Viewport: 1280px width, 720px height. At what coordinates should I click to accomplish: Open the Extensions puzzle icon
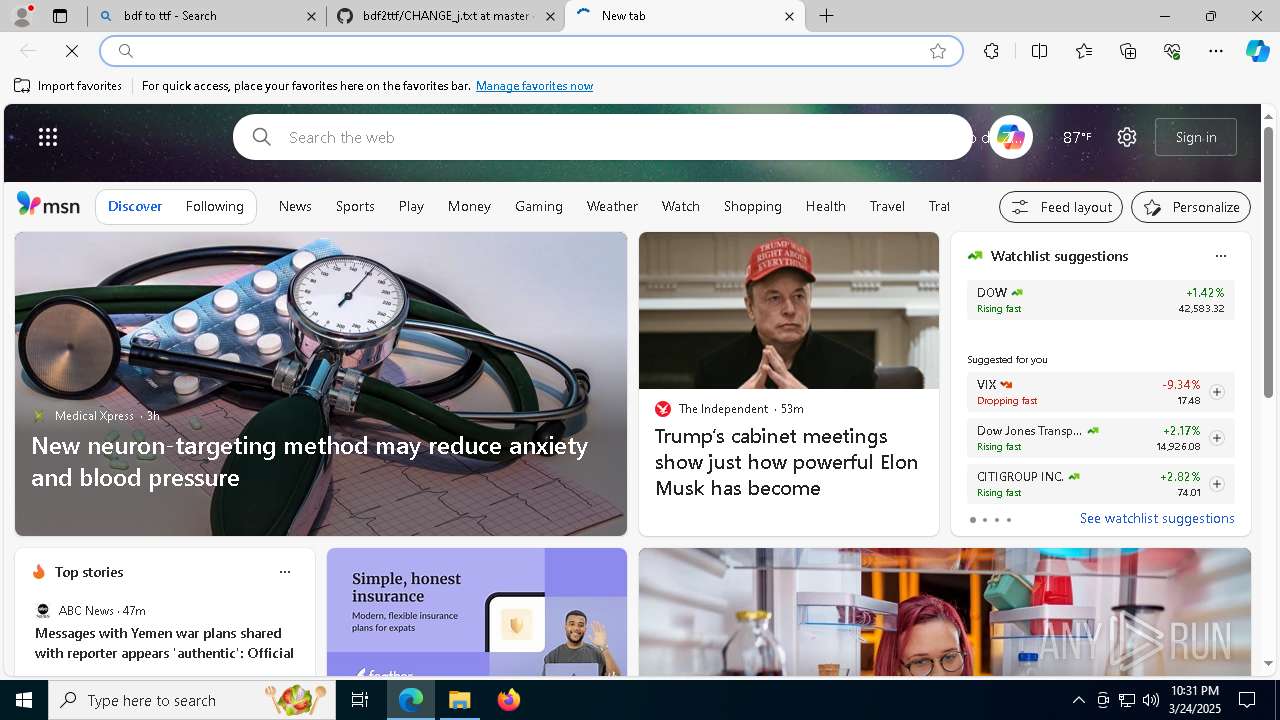coord(991,51)
